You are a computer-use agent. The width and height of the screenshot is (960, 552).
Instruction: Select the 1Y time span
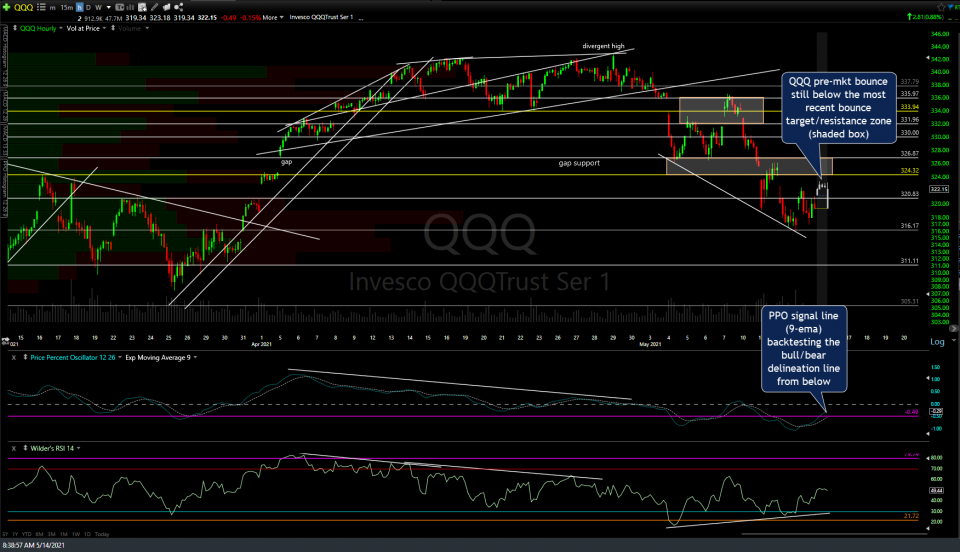[15, 534]
